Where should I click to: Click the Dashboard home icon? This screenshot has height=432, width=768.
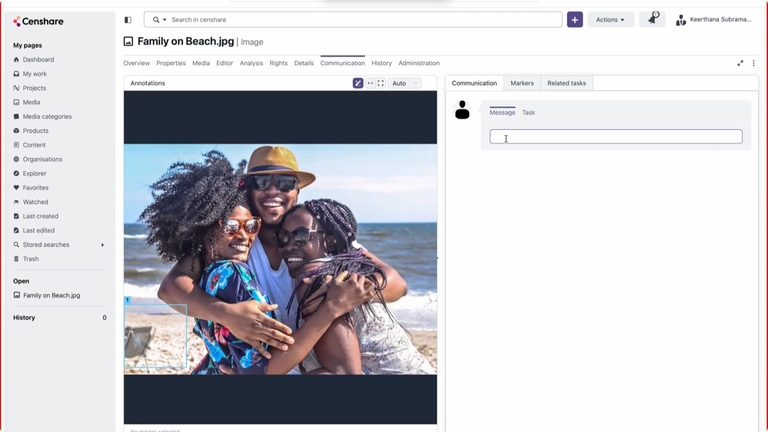pyautogui.click(x=16, y=60)
